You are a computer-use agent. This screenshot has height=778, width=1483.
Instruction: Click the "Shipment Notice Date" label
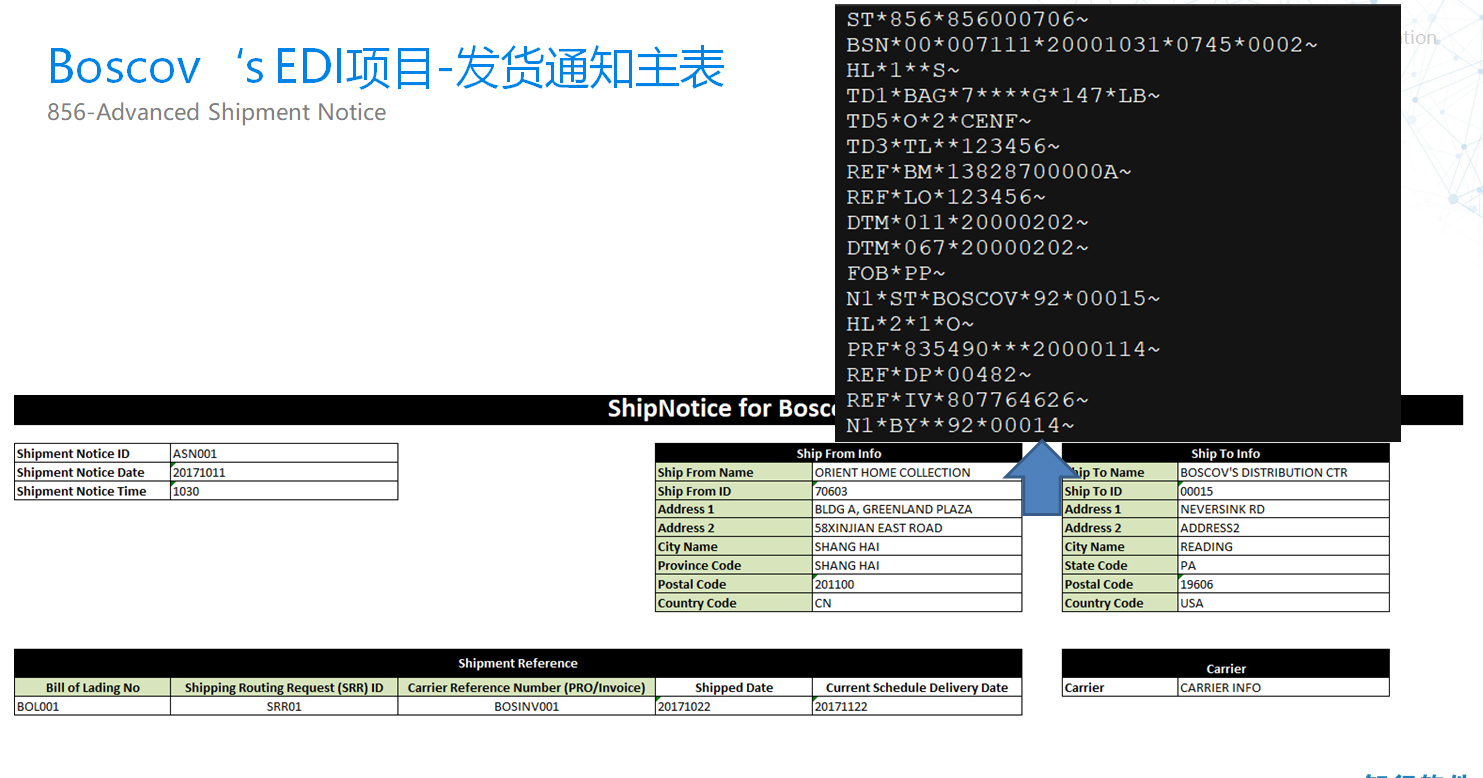(93, 473)
